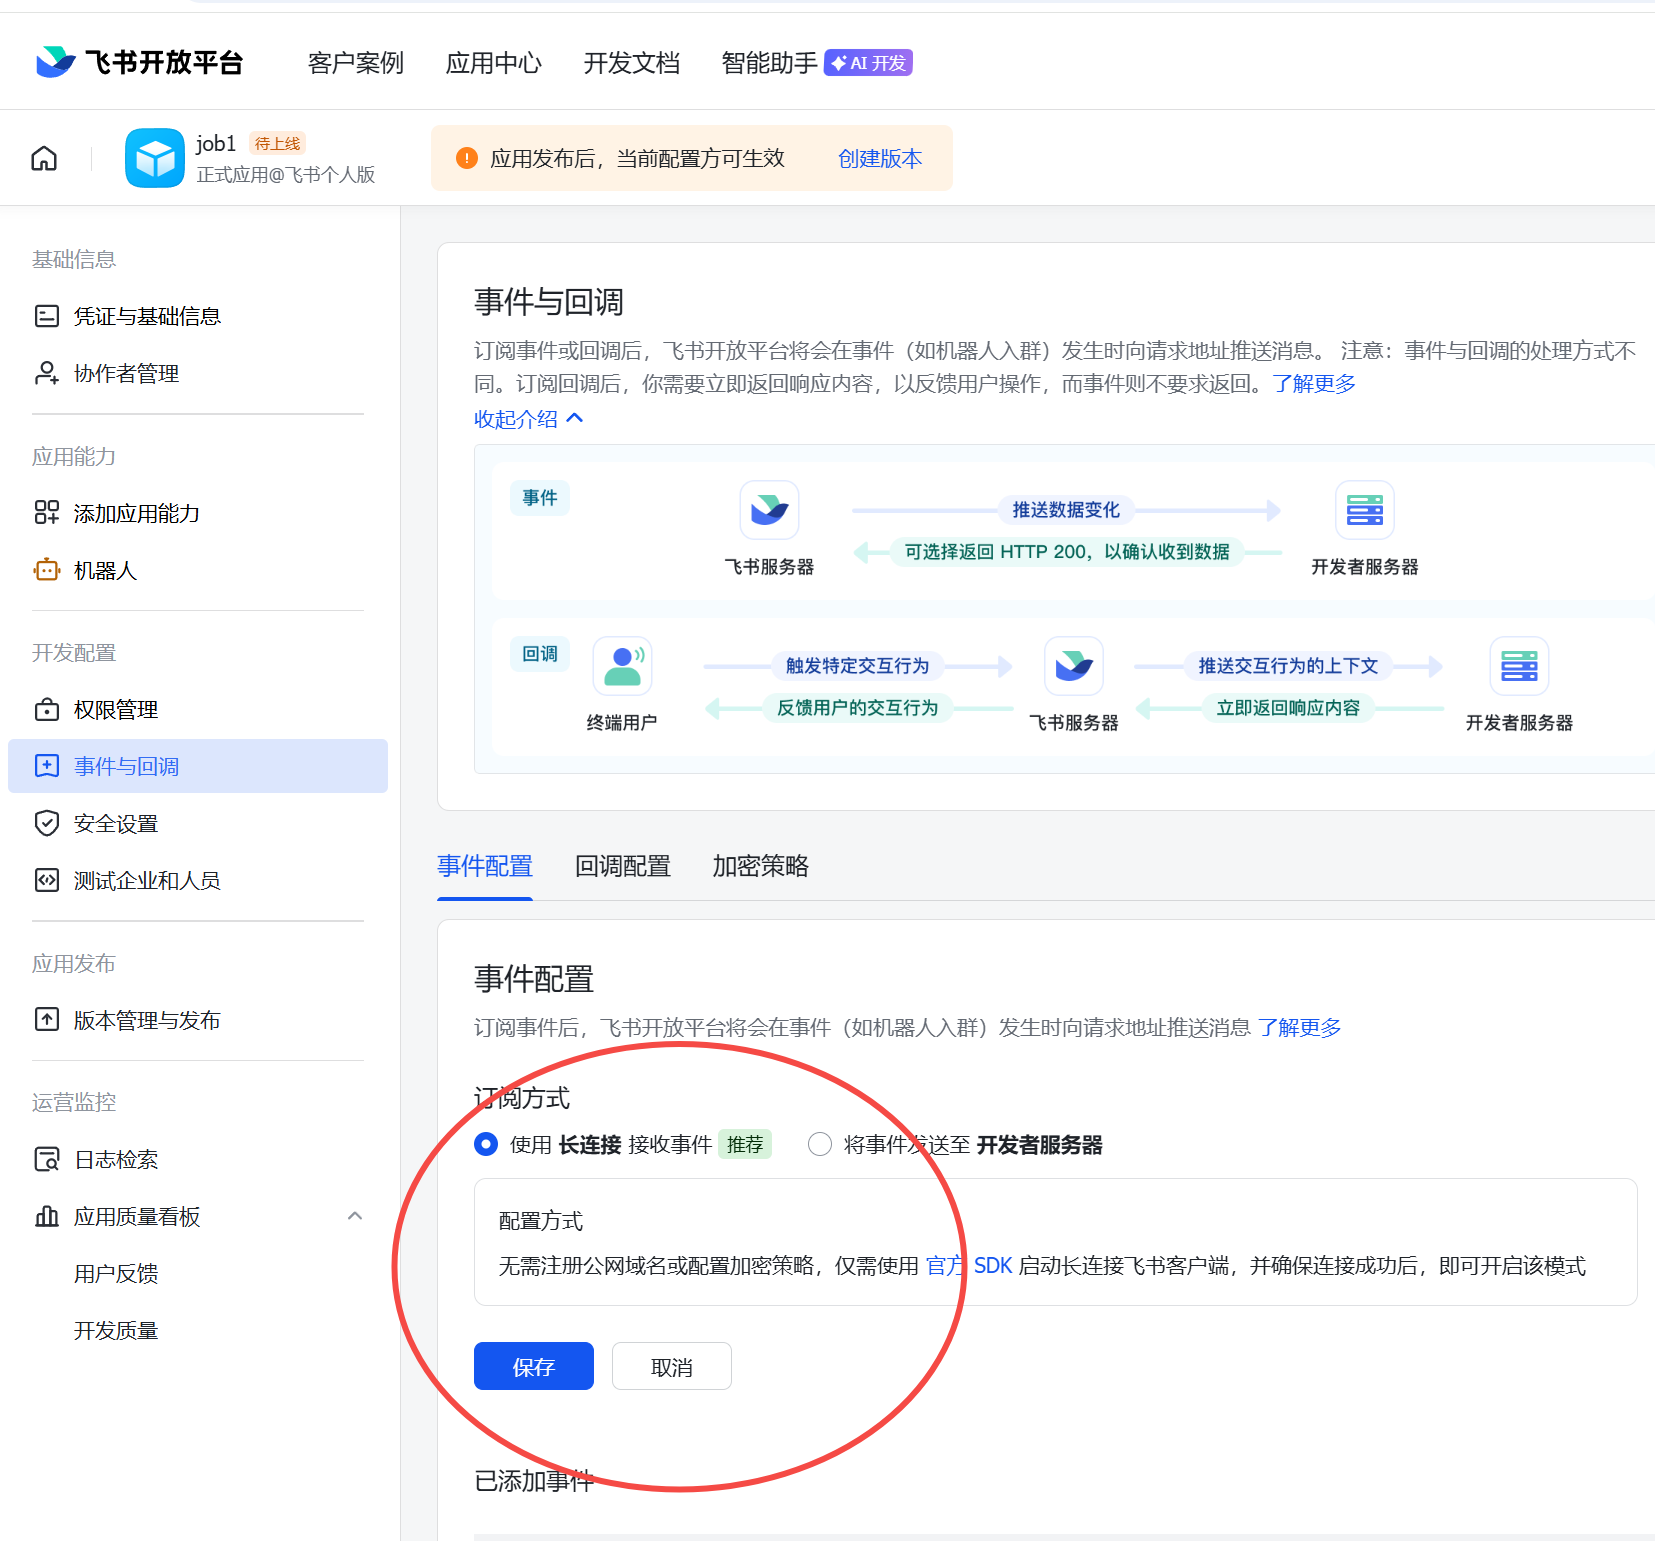
Task: Collapse the 应用质量看板 submenu chevron
Action: [x=355, y=1216]
